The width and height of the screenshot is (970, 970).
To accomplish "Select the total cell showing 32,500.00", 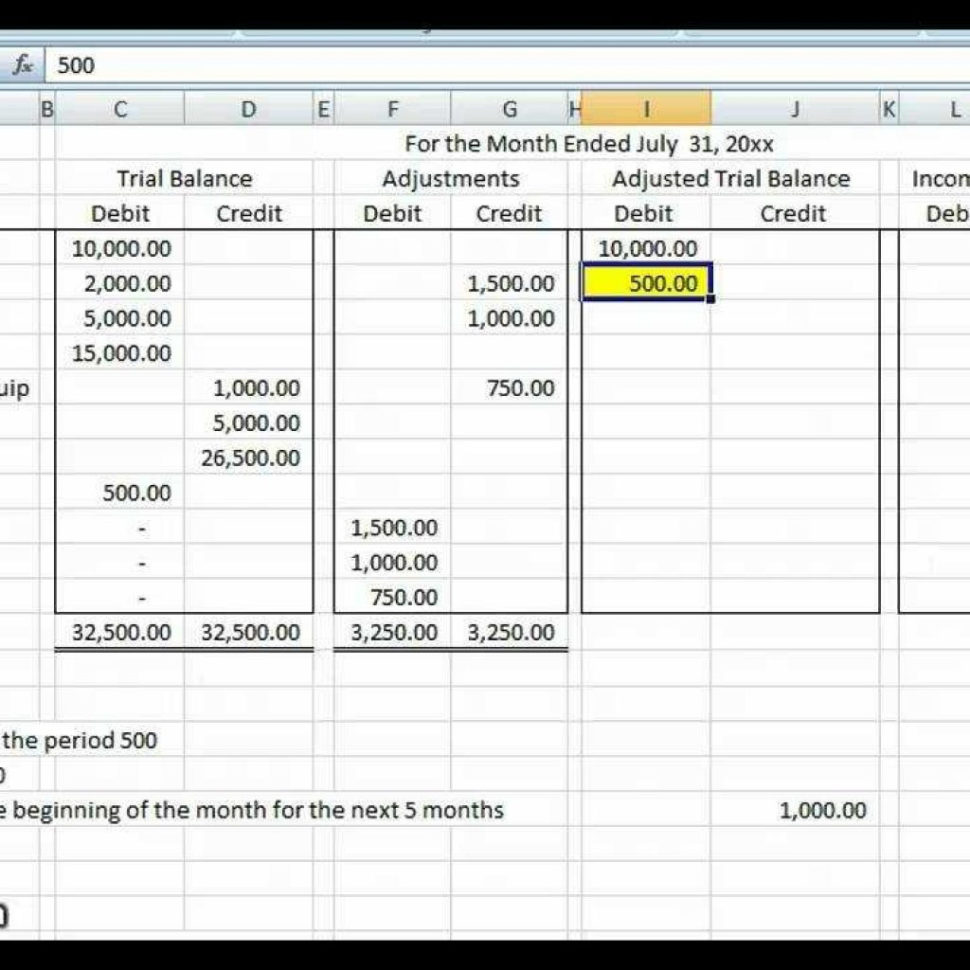I will [x=120, y=632].
